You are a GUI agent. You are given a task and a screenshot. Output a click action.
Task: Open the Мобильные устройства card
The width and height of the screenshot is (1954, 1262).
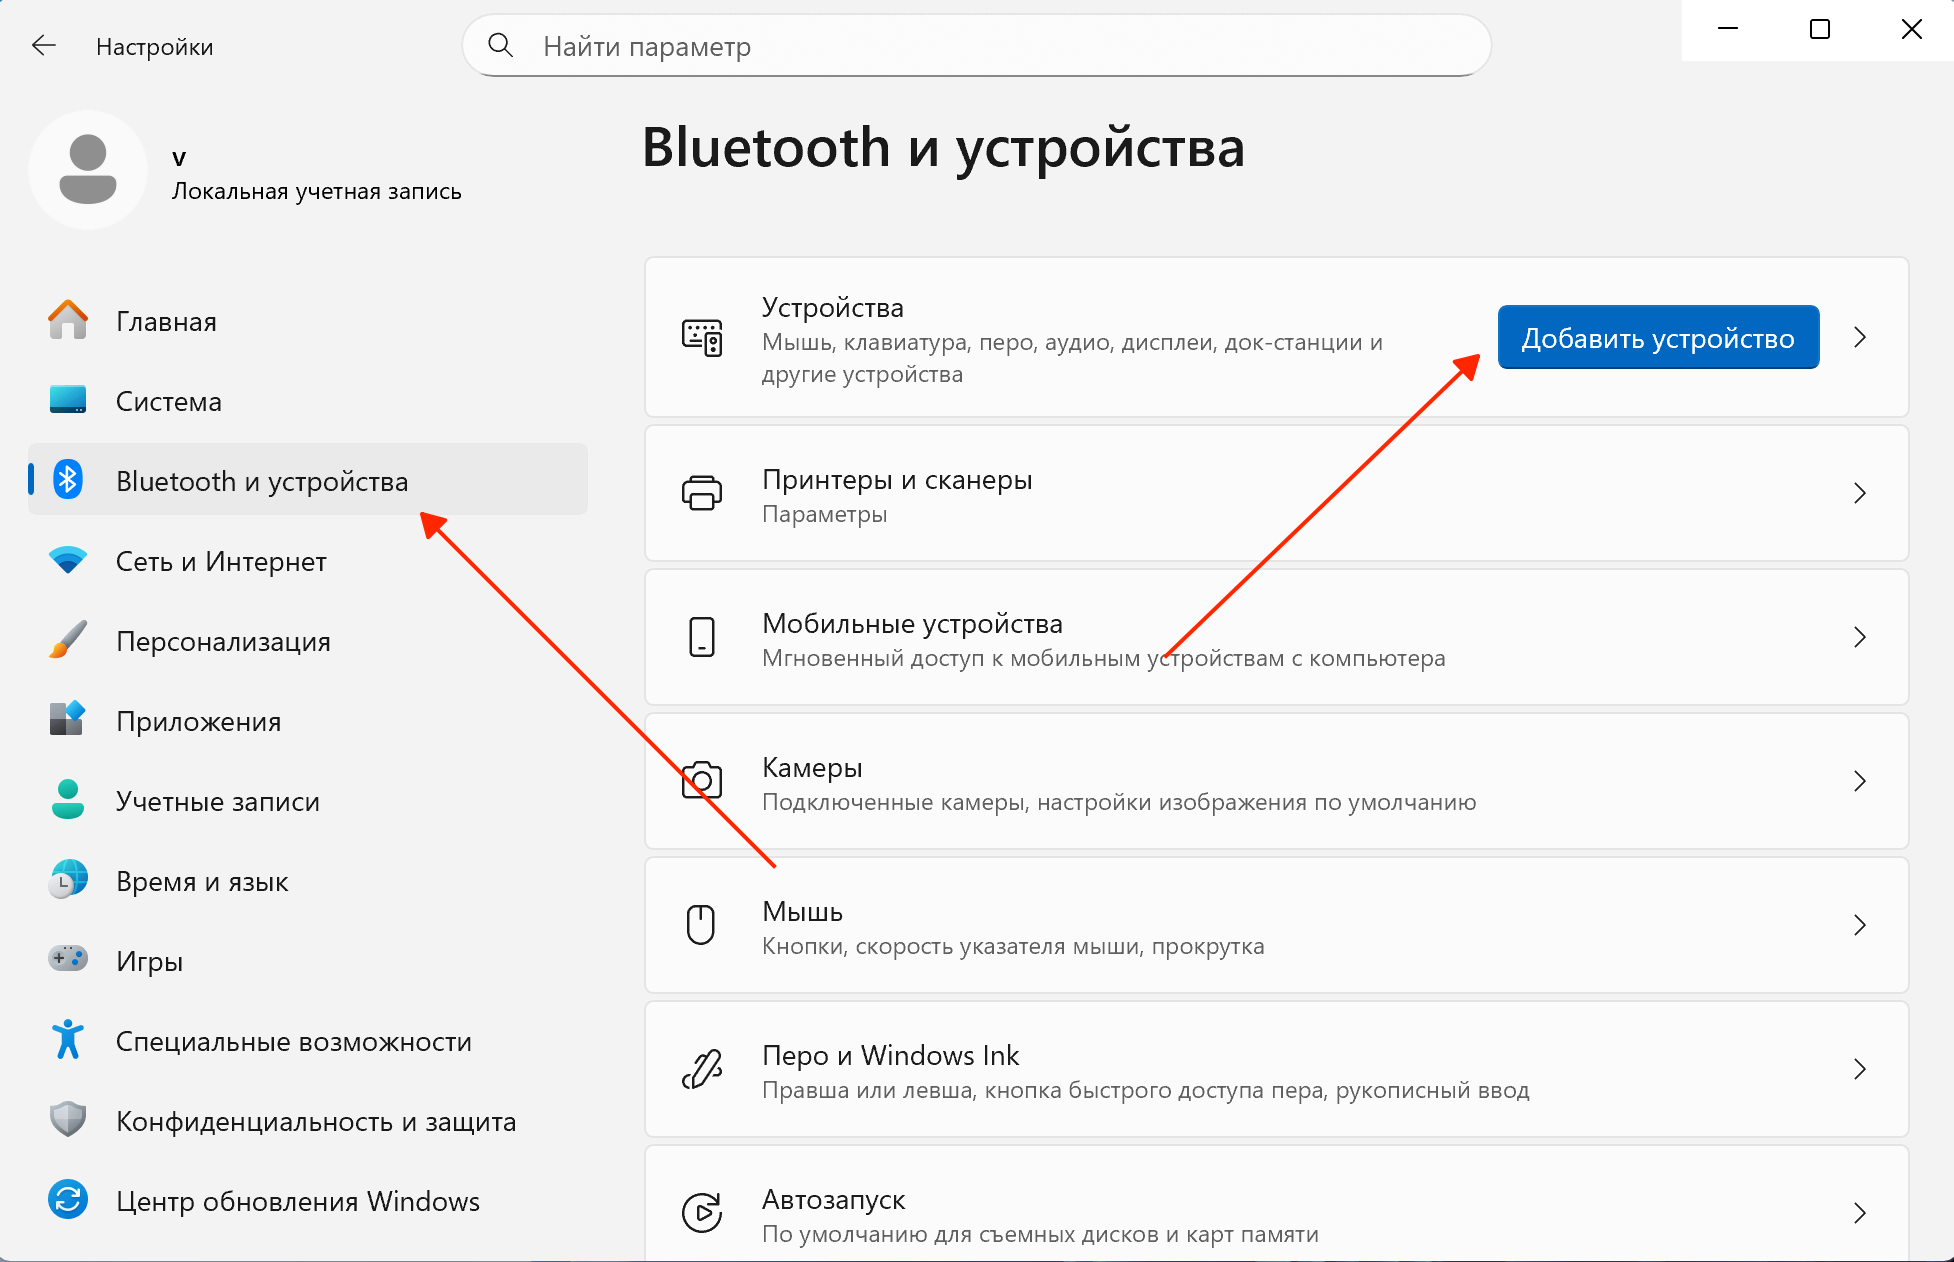[x=1277, y=637]
